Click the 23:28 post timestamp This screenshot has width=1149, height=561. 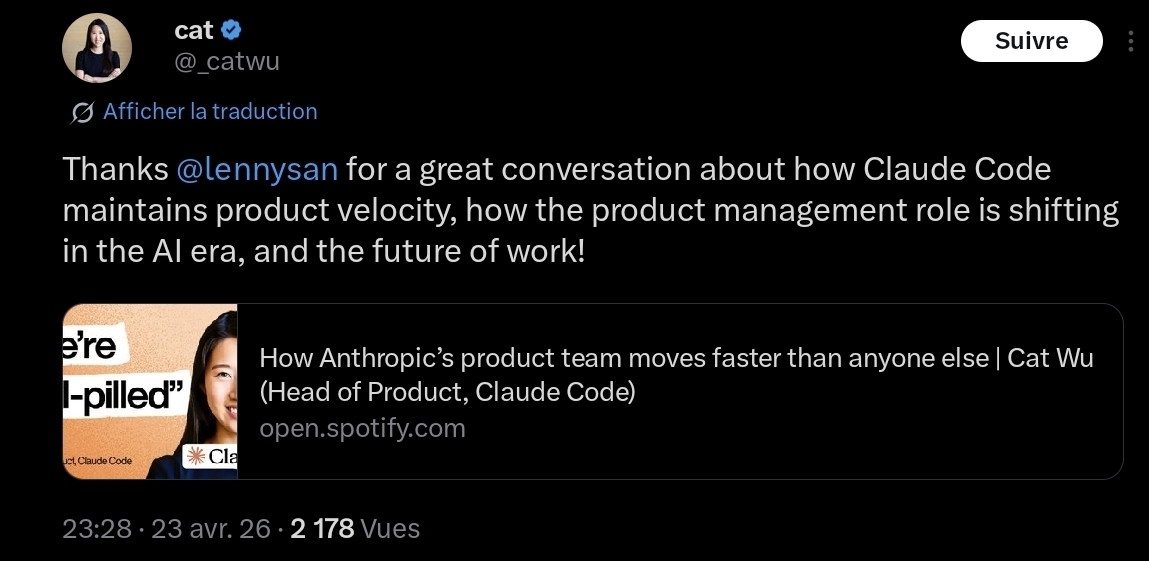pyautogui.click(x=97, y=528)
